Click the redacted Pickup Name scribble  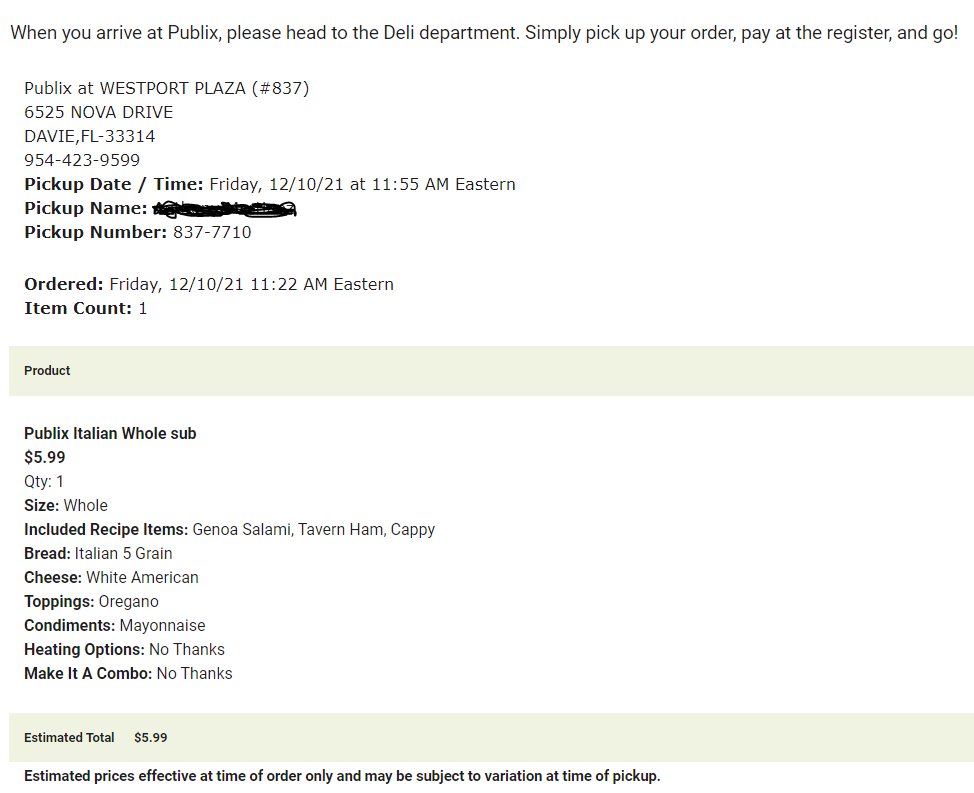click(224, 209)
